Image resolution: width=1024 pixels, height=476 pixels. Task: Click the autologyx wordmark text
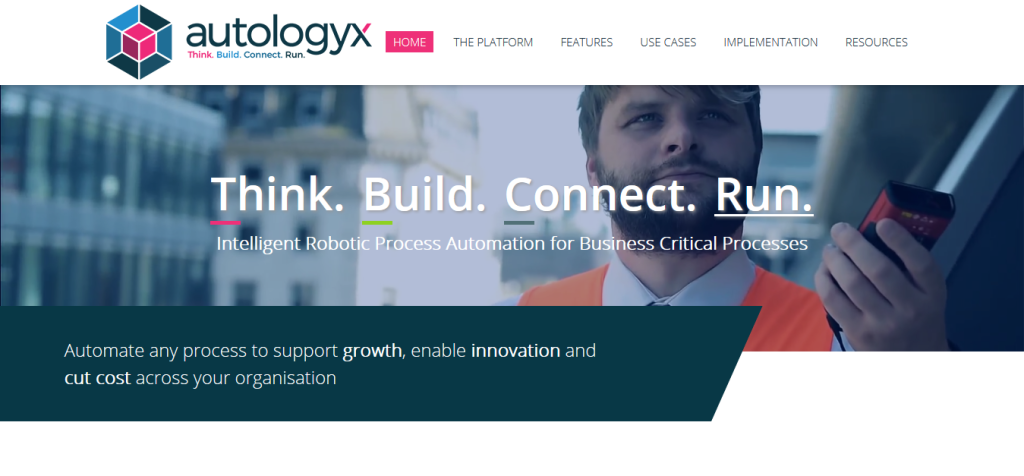coord(279,34)
